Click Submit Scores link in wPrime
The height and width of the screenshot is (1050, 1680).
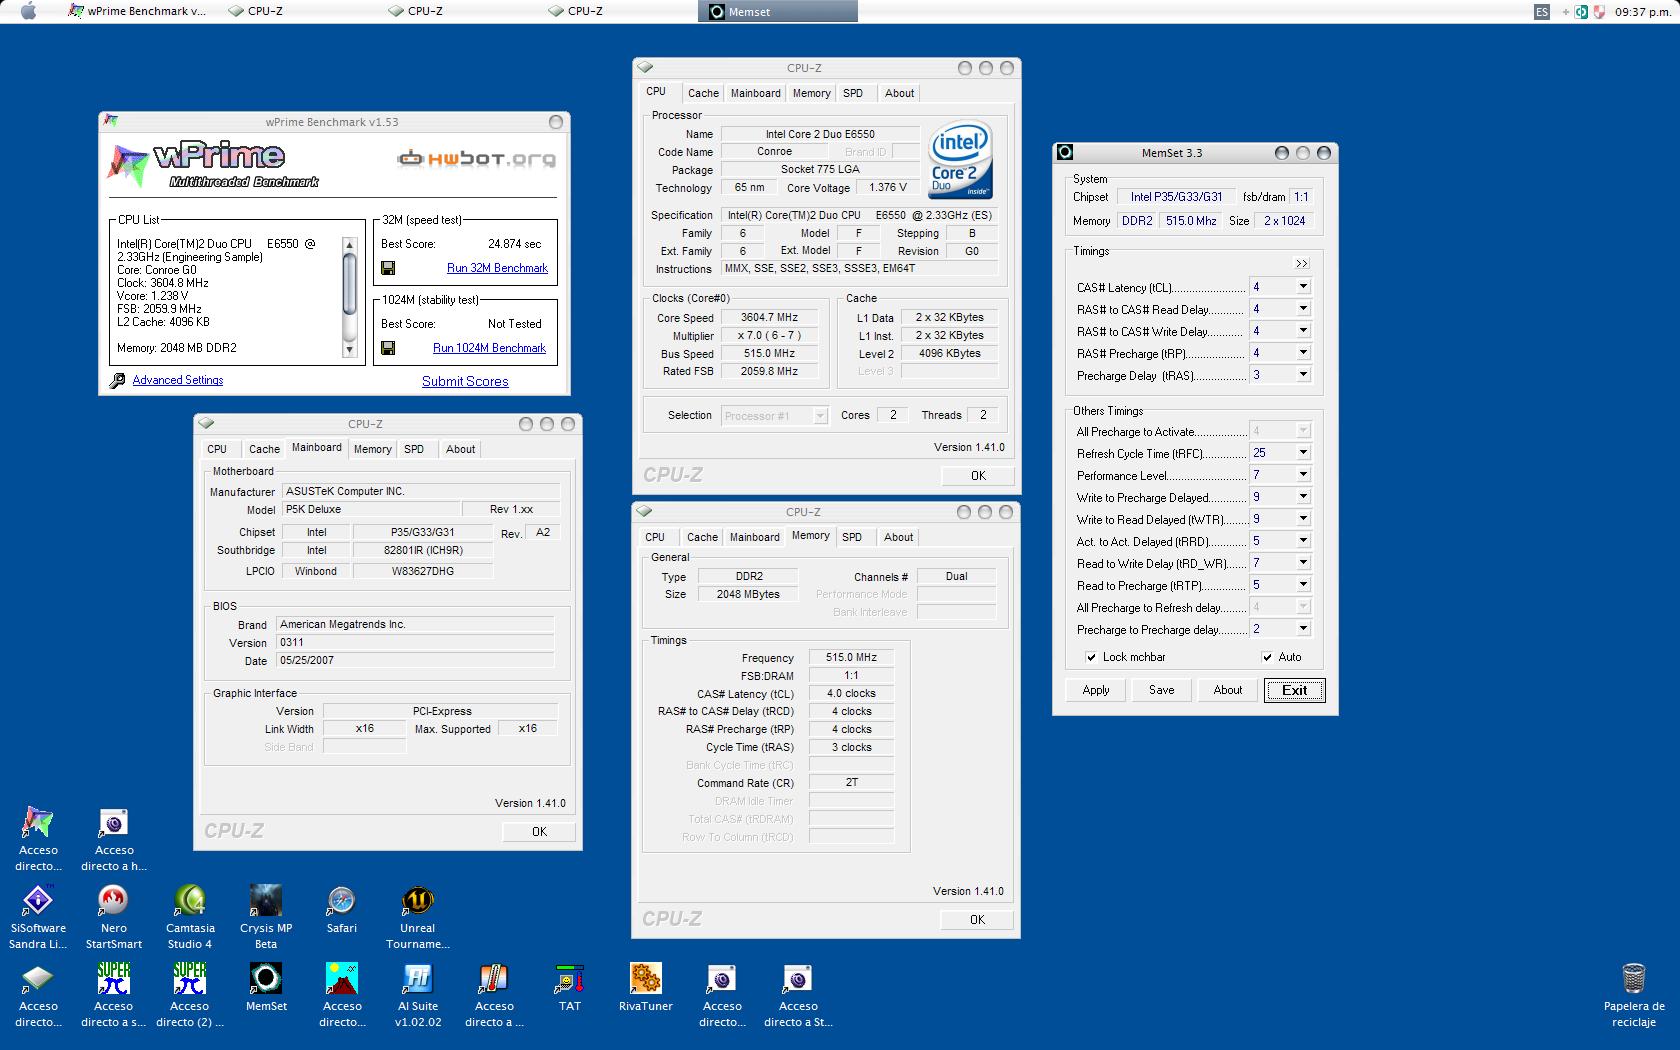pos(465,381)
